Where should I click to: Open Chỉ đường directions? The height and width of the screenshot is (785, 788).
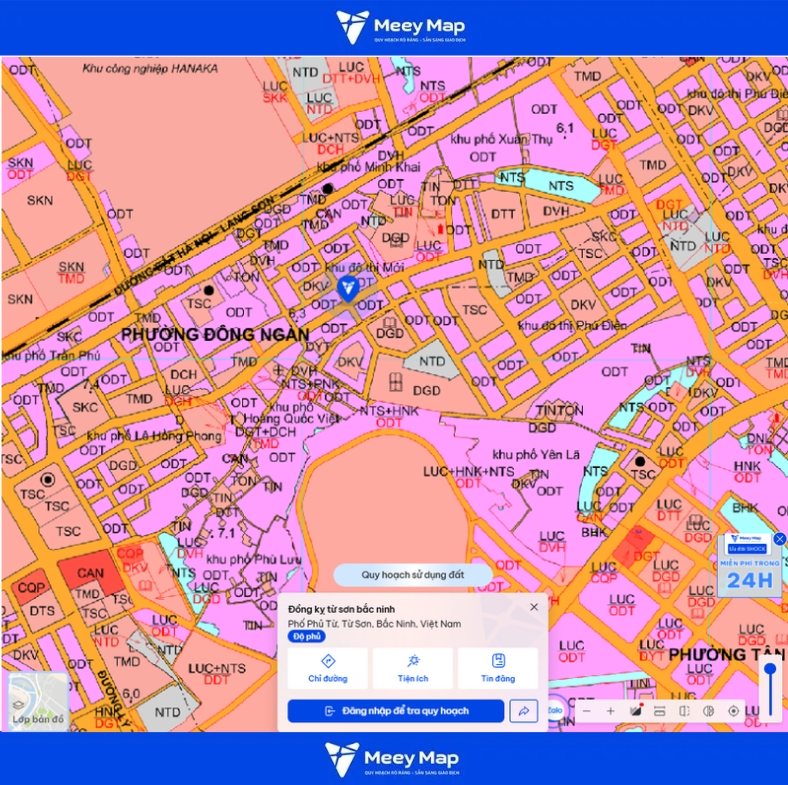(328, 668)
